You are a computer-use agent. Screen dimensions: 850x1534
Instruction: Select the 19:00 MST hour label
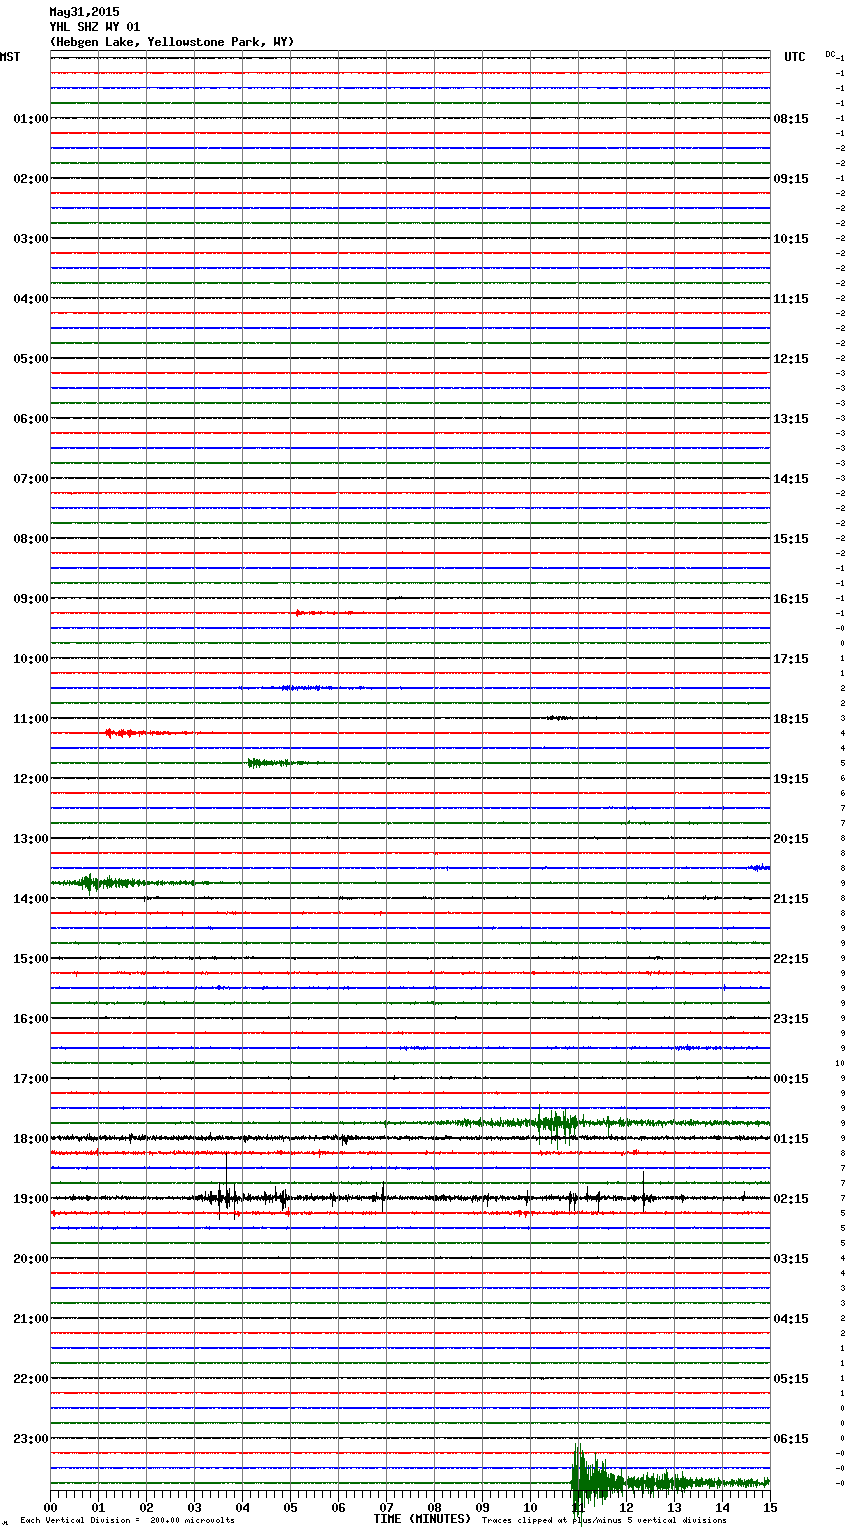[30, 1199]
